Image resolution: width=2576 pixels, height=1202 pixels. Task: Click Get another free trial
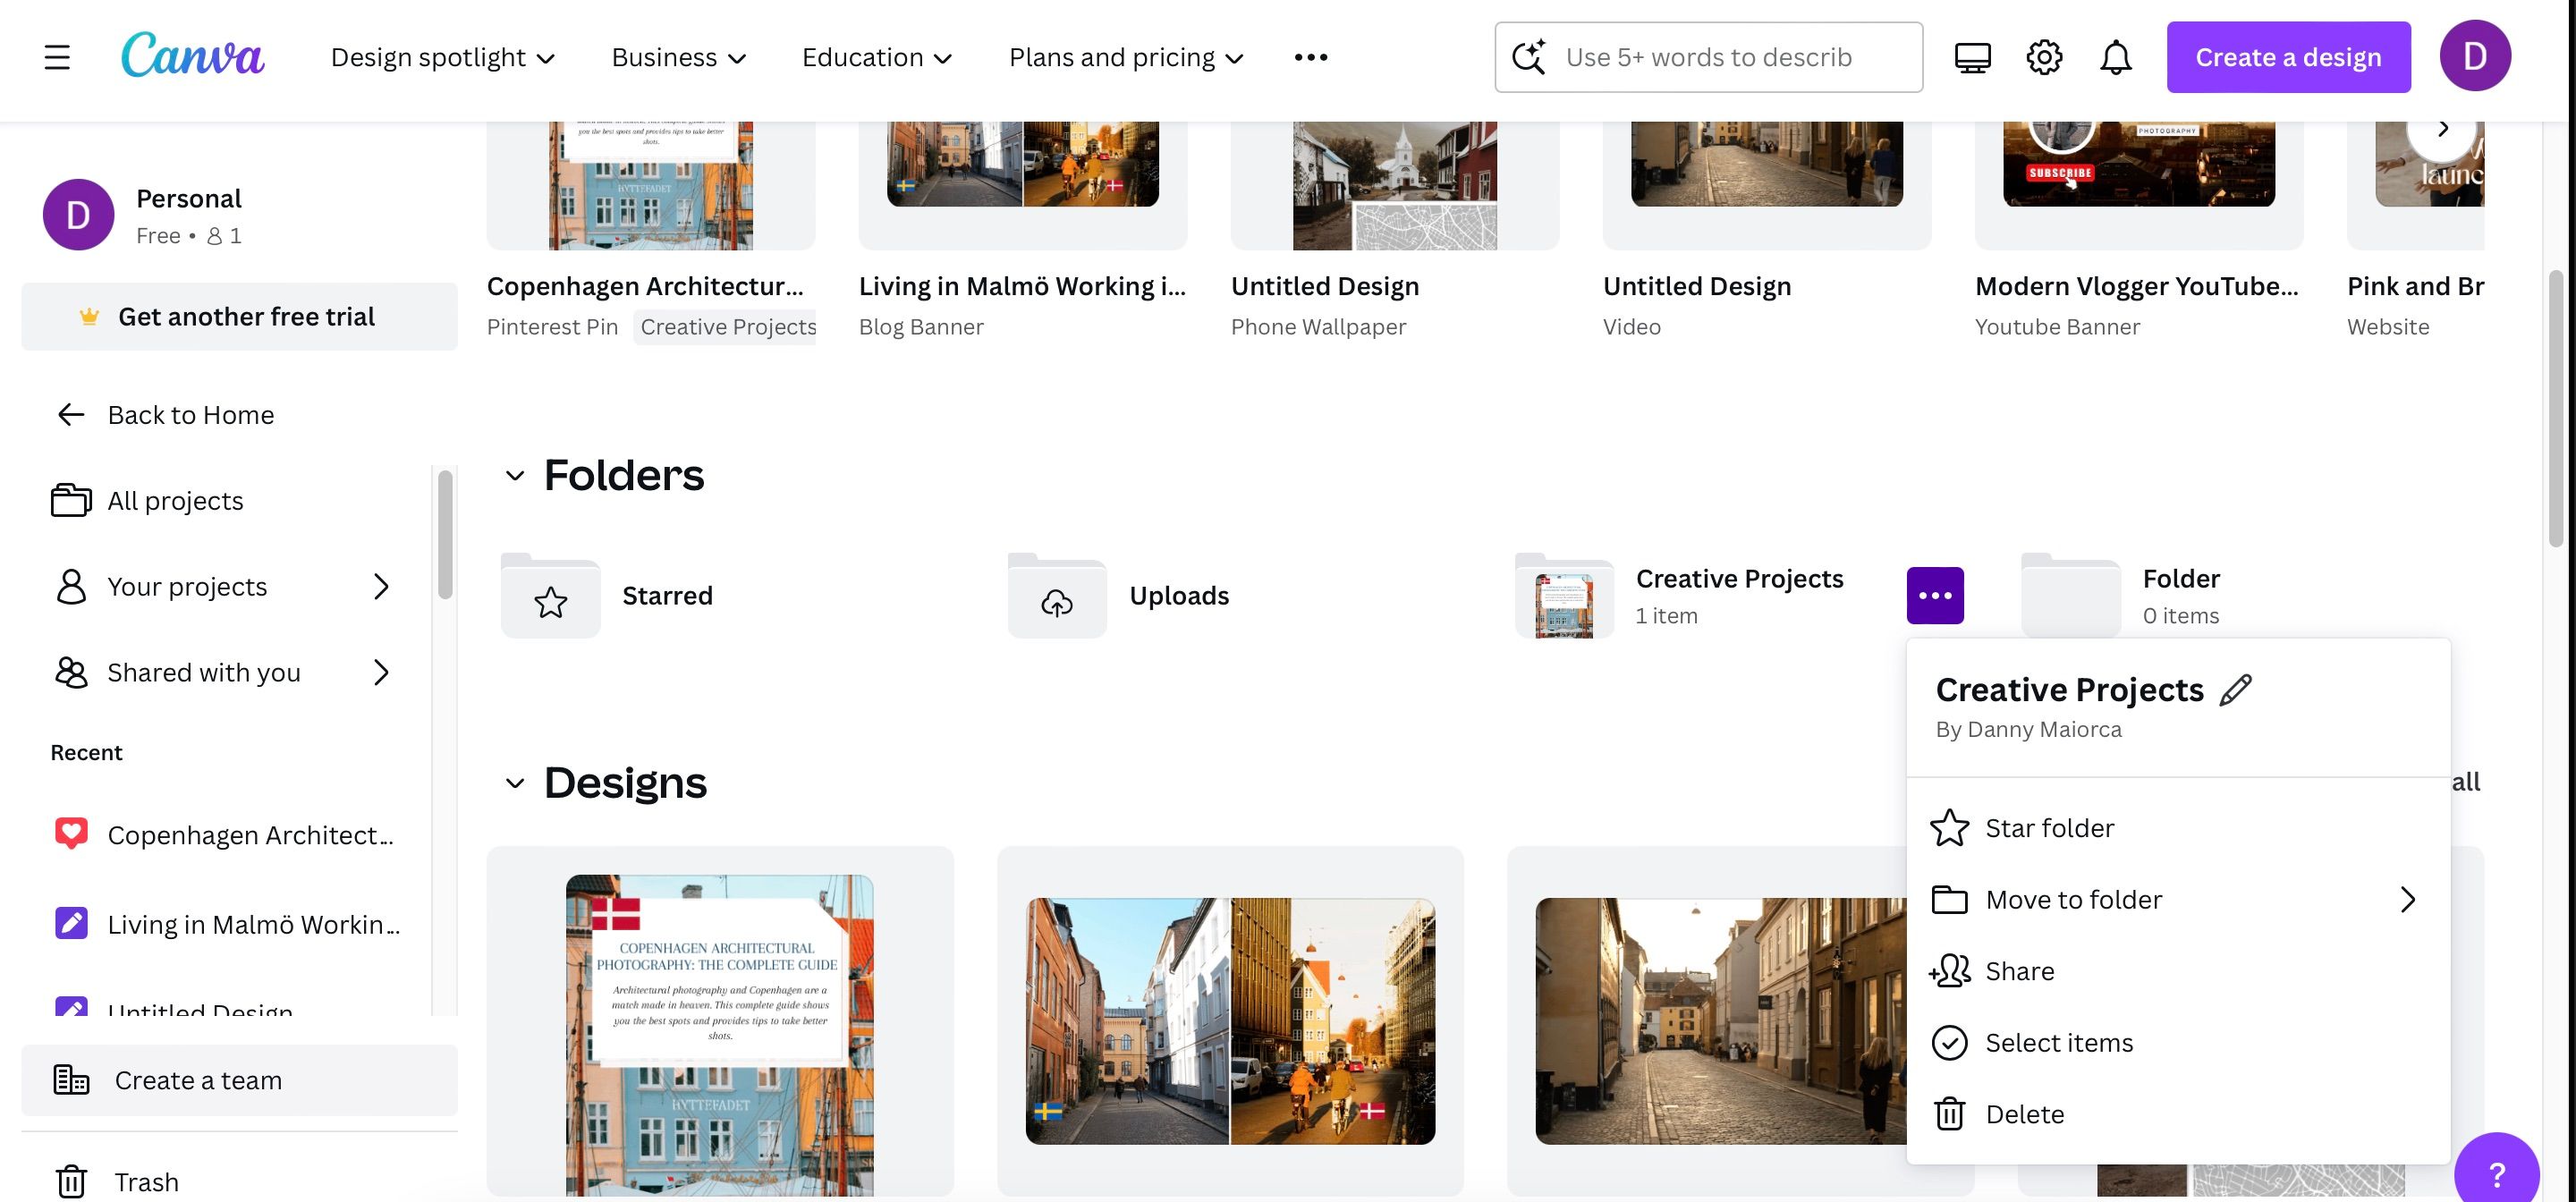(246, 316)
